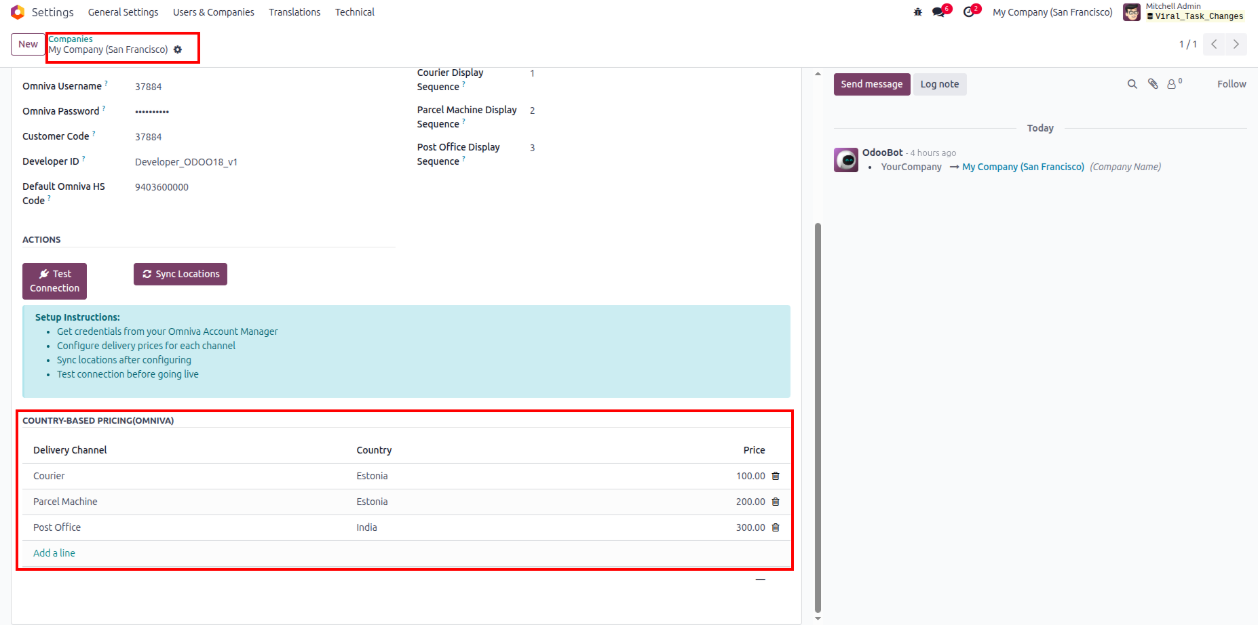Image resolution: width=1258 pixels, height=625 pixels.
Task: Delete the Courier Estonia pricing row
Action: tap(775, 476)
